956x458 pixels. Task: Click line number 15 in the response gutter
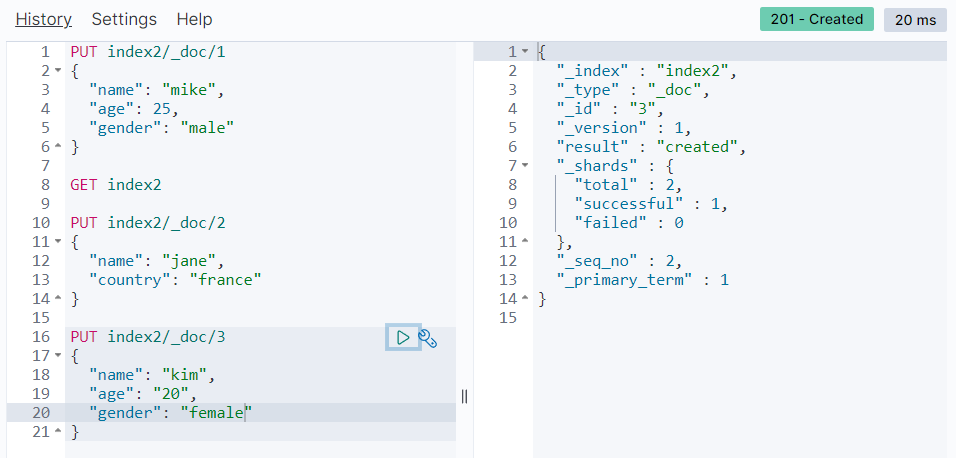(508, 318)
